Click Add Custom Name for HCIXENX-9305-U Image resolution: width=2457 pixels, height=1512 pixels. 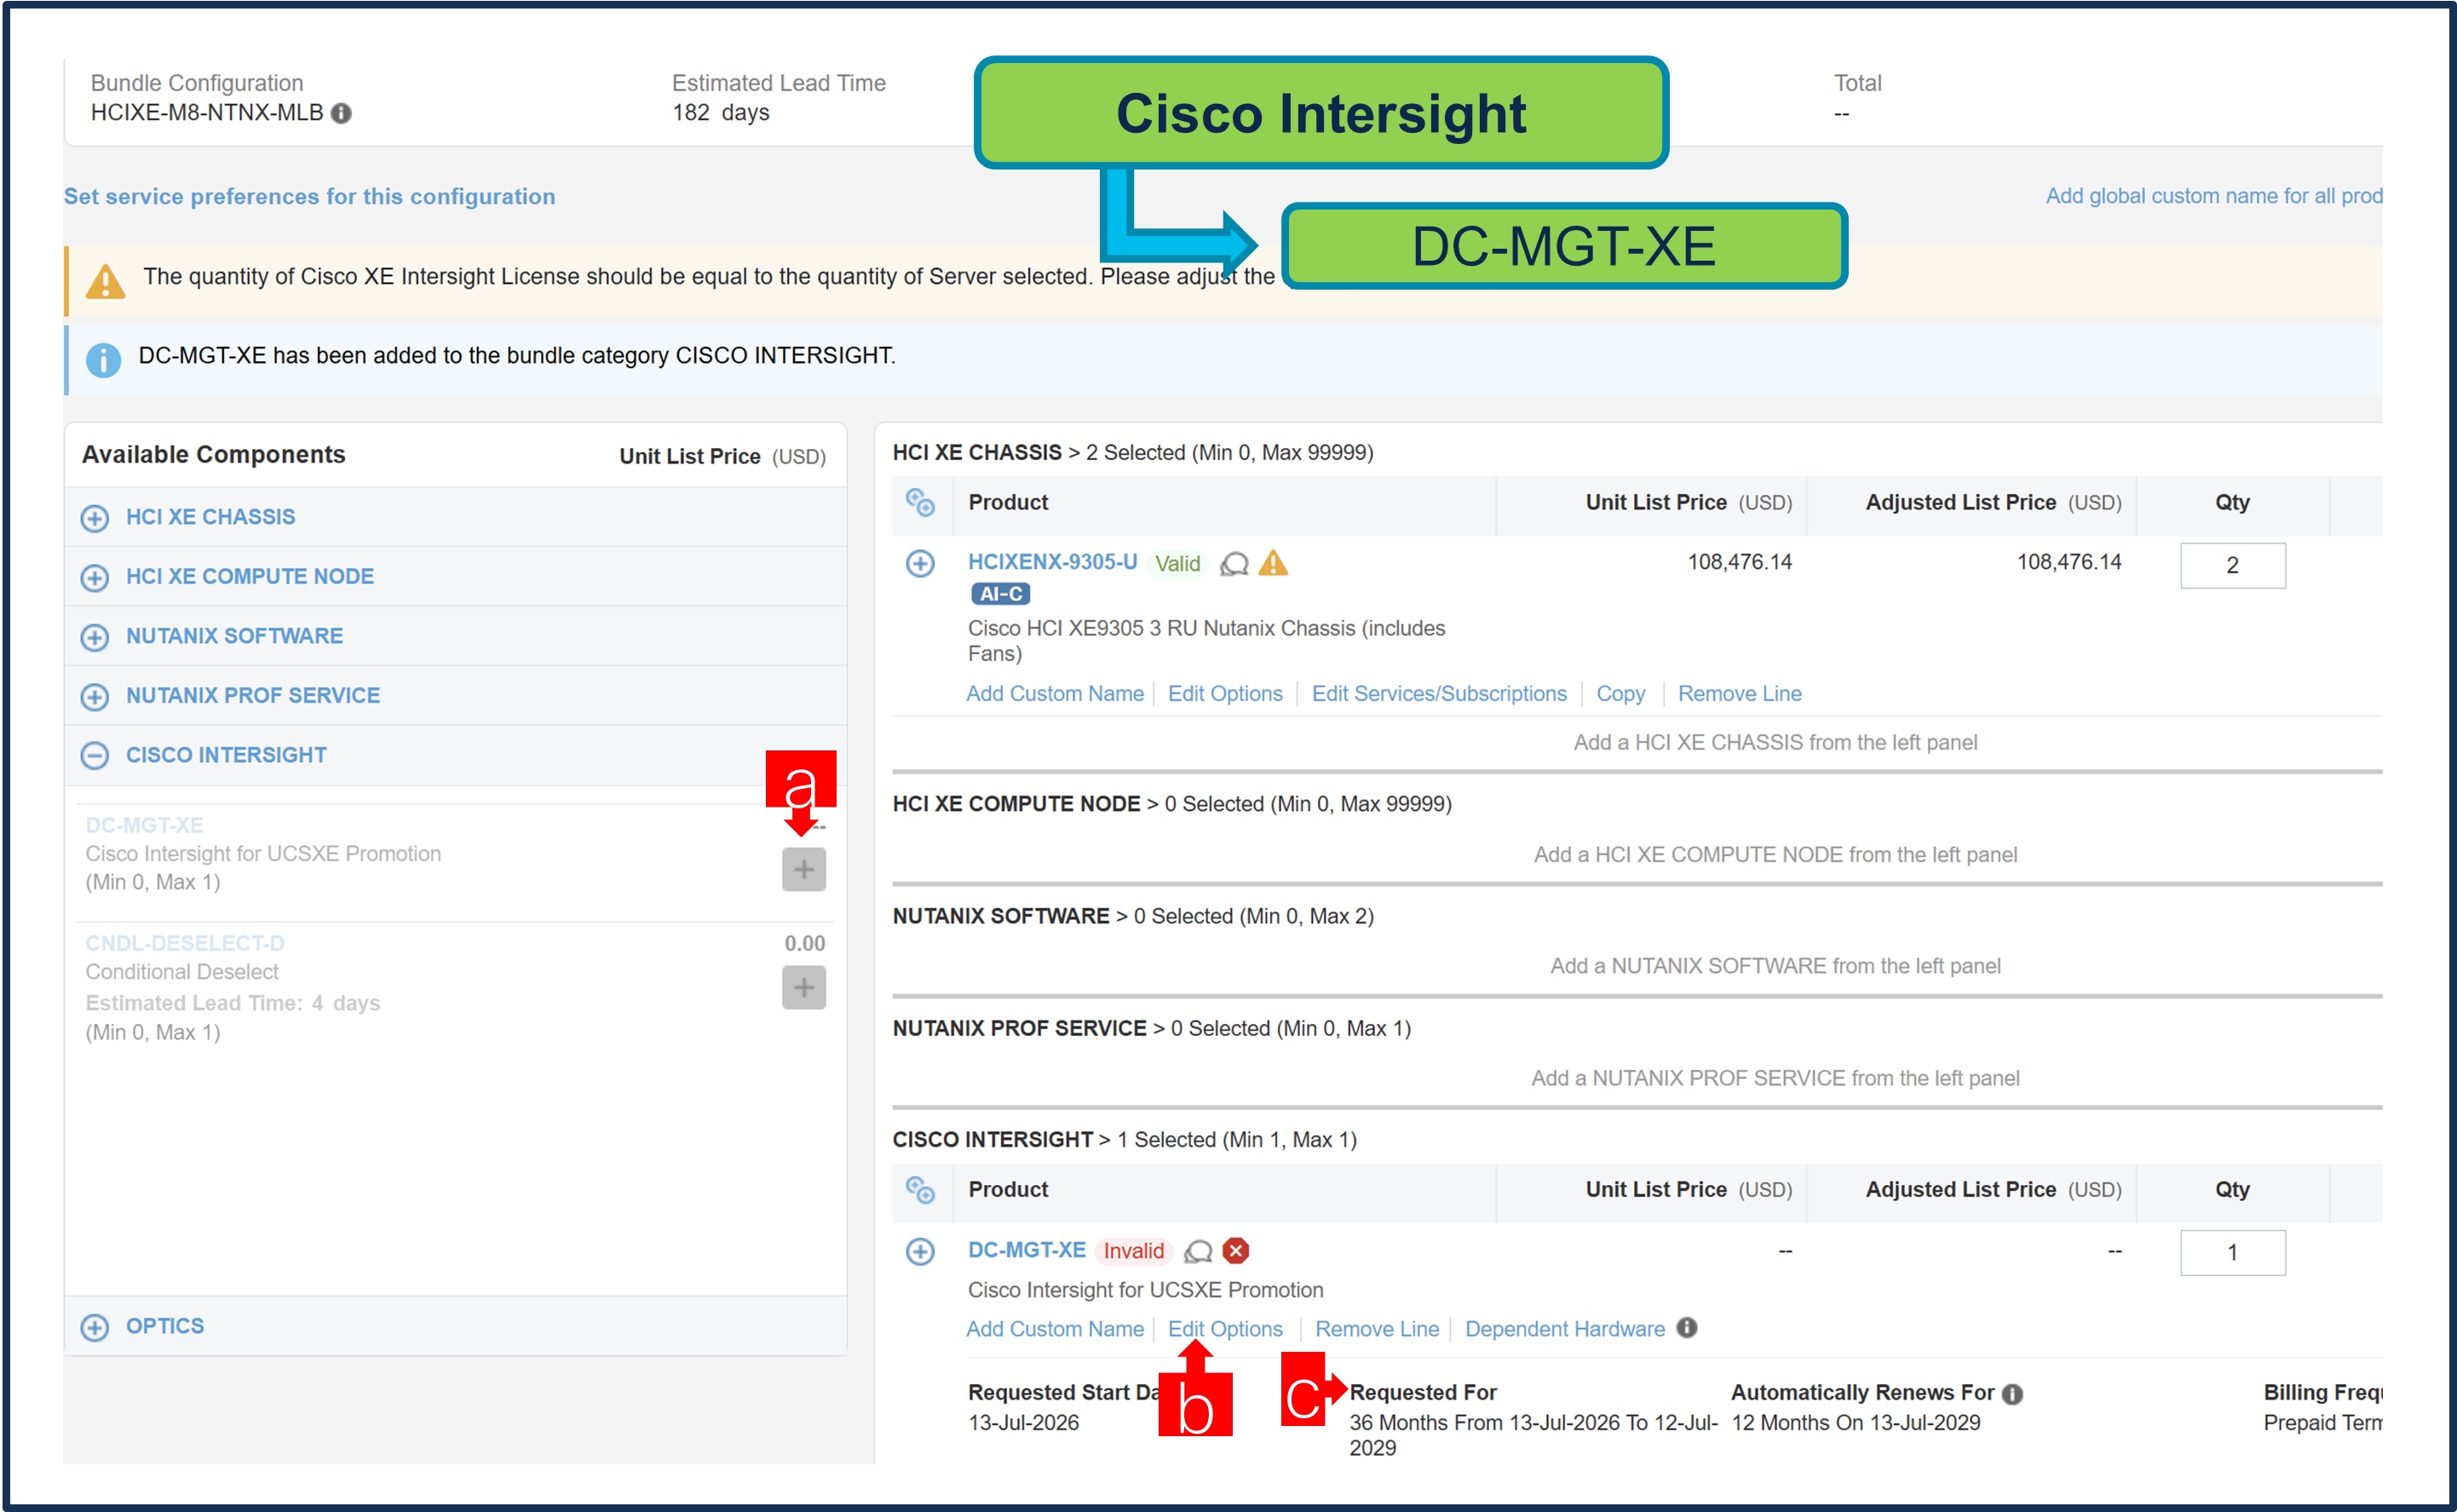[1054, 693]
